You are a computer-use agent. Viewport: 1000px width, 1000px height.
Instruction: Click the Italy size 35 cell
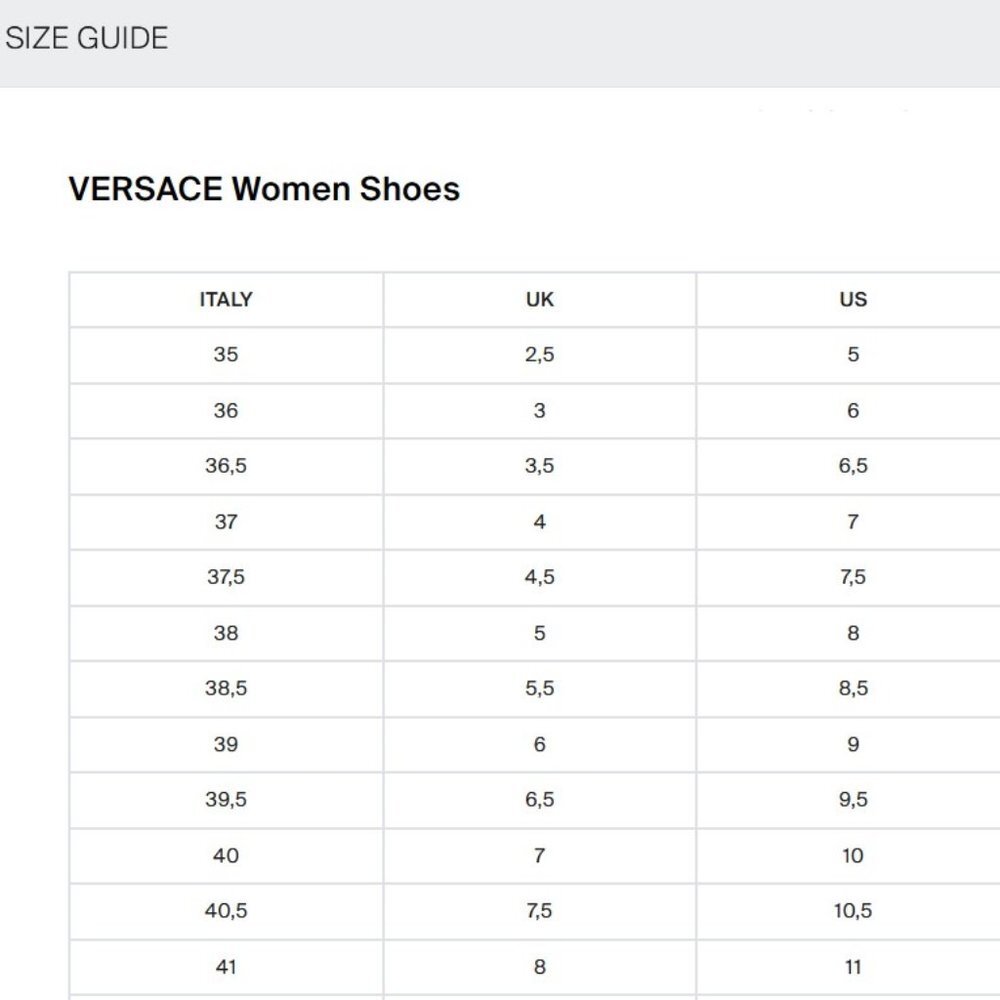click(226, 355)
